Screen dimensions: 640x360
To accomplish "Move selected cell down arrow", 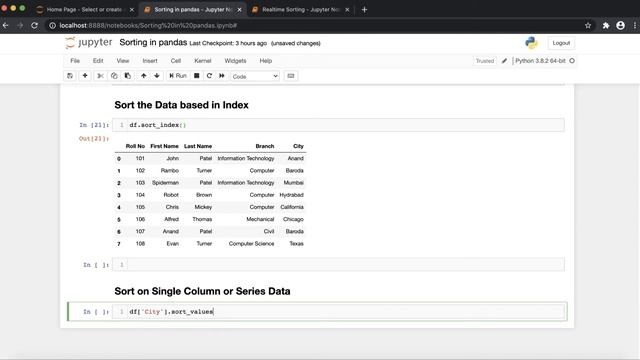I will tap(157, 76).
